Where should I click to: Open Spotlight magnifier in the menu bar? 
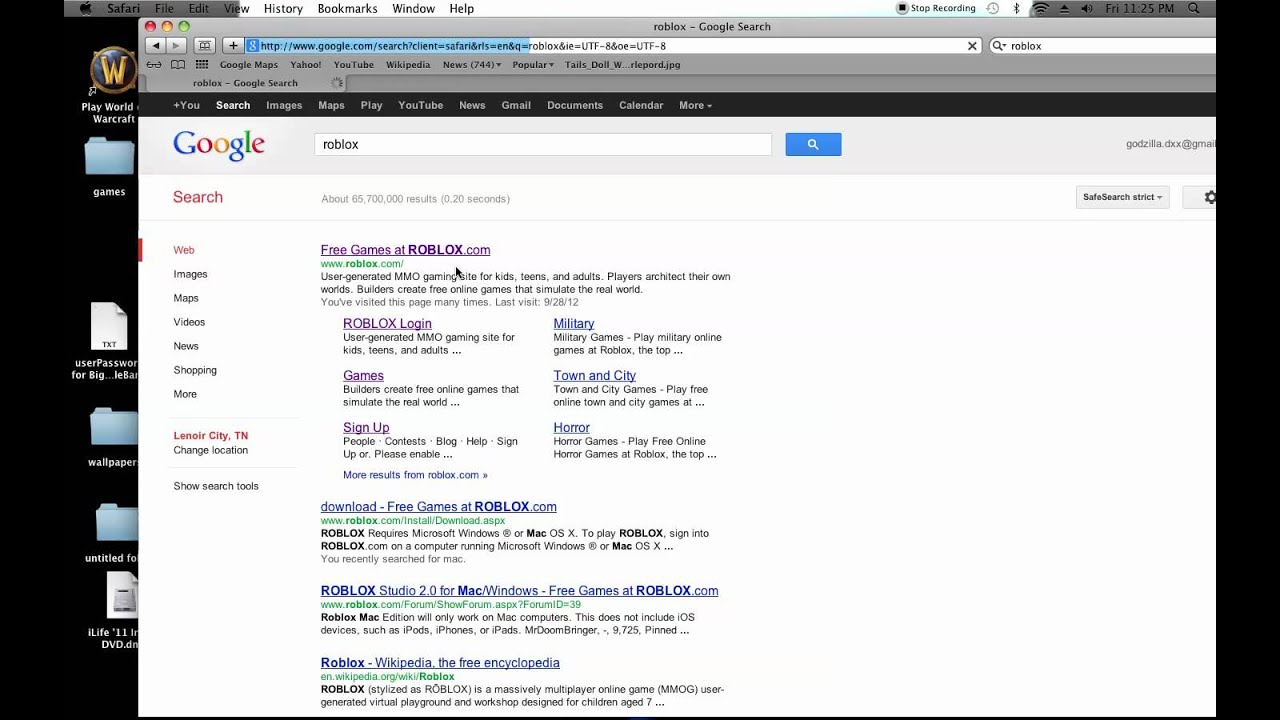point(1194,8)
